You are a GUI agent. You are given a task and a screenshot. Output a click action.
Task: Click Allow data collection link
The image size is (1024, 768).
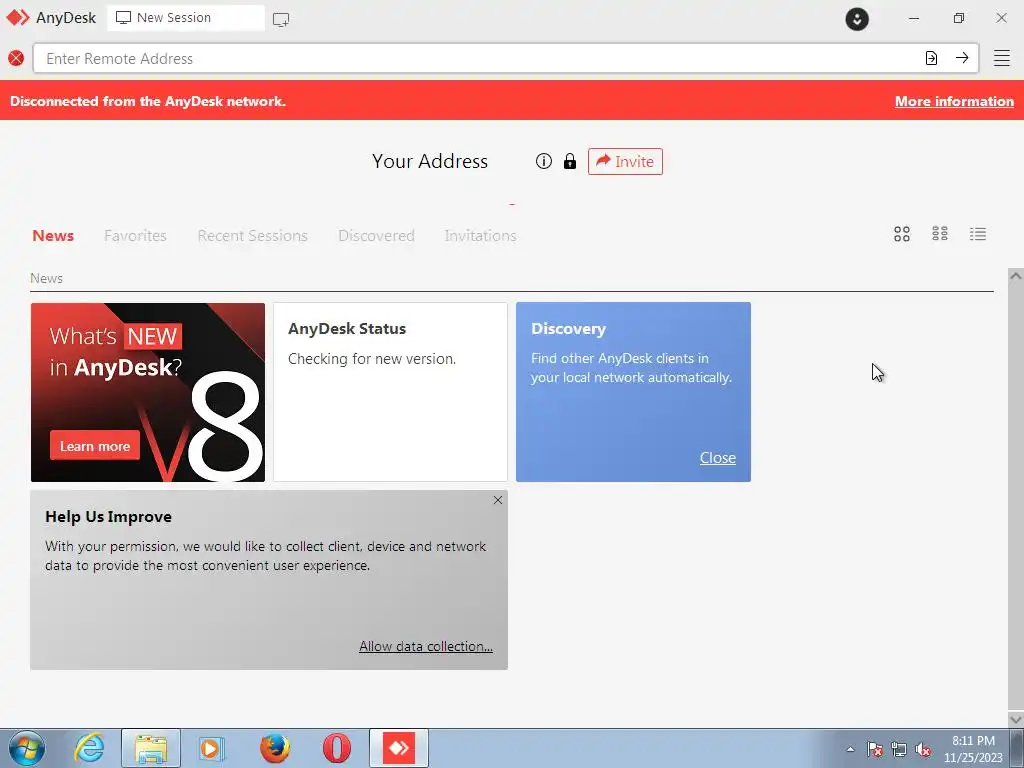[x=426, y=646]
